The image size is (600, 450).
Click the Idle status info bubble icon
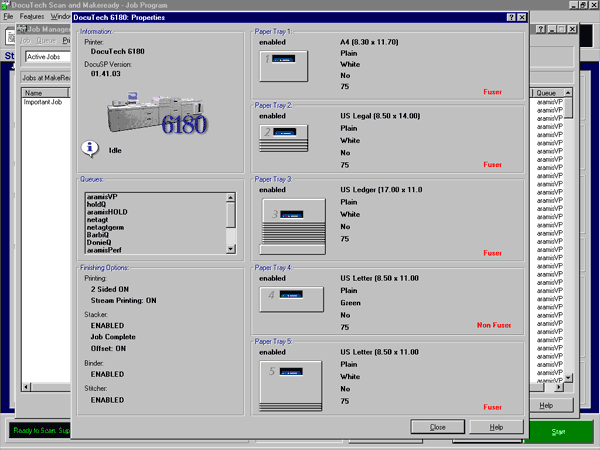pyautogui.click(x=90, y=149)
